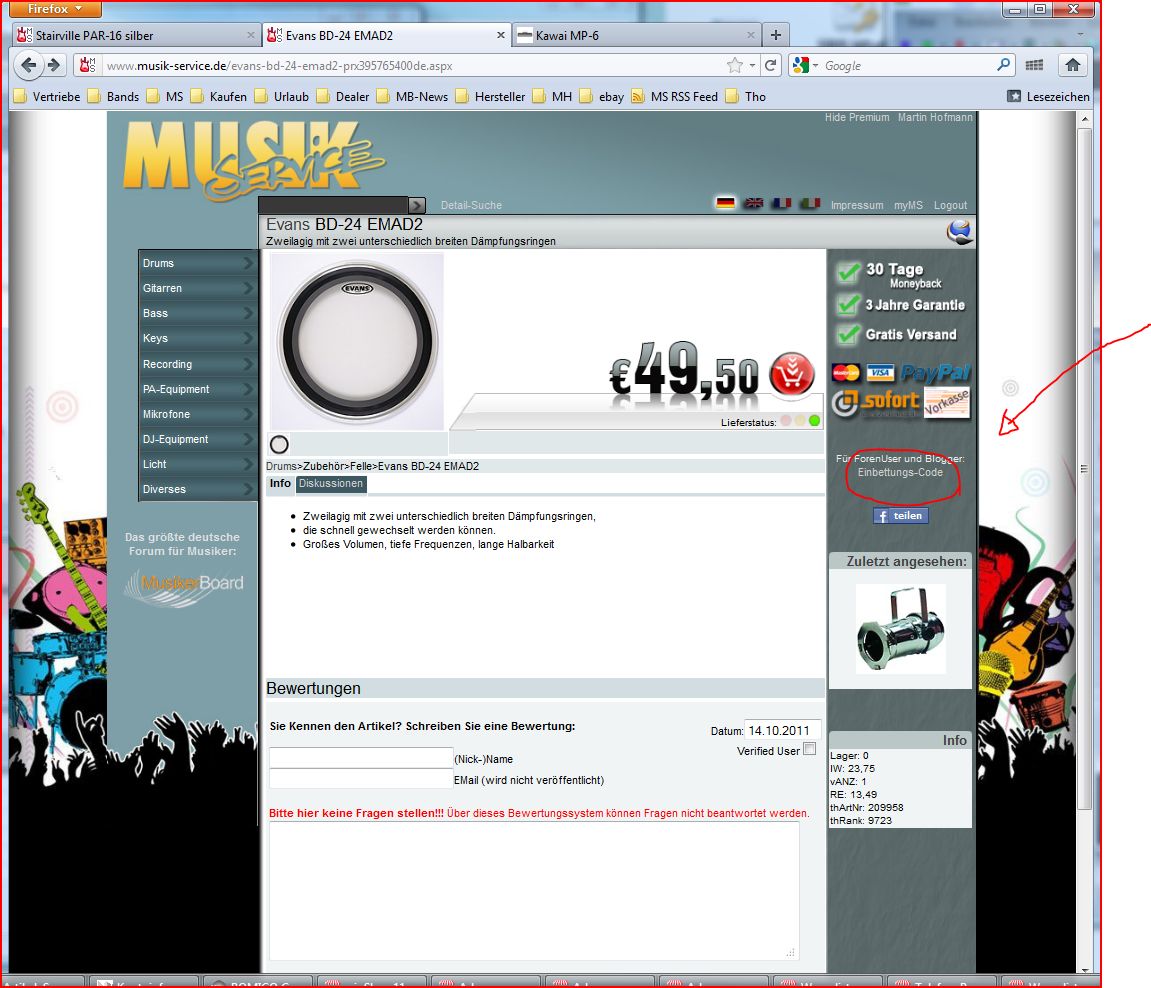Click the Google search magnifier icon
This screenshot has height=988, width=1151.
(1003, 65)
